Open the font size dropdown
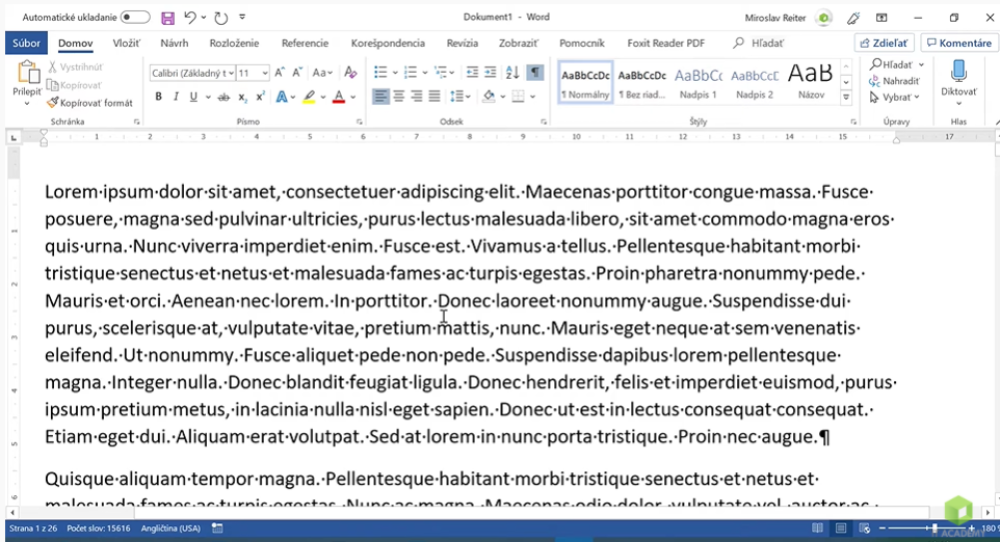Screen dimensions: 1000x542 (x=265, y=73)
